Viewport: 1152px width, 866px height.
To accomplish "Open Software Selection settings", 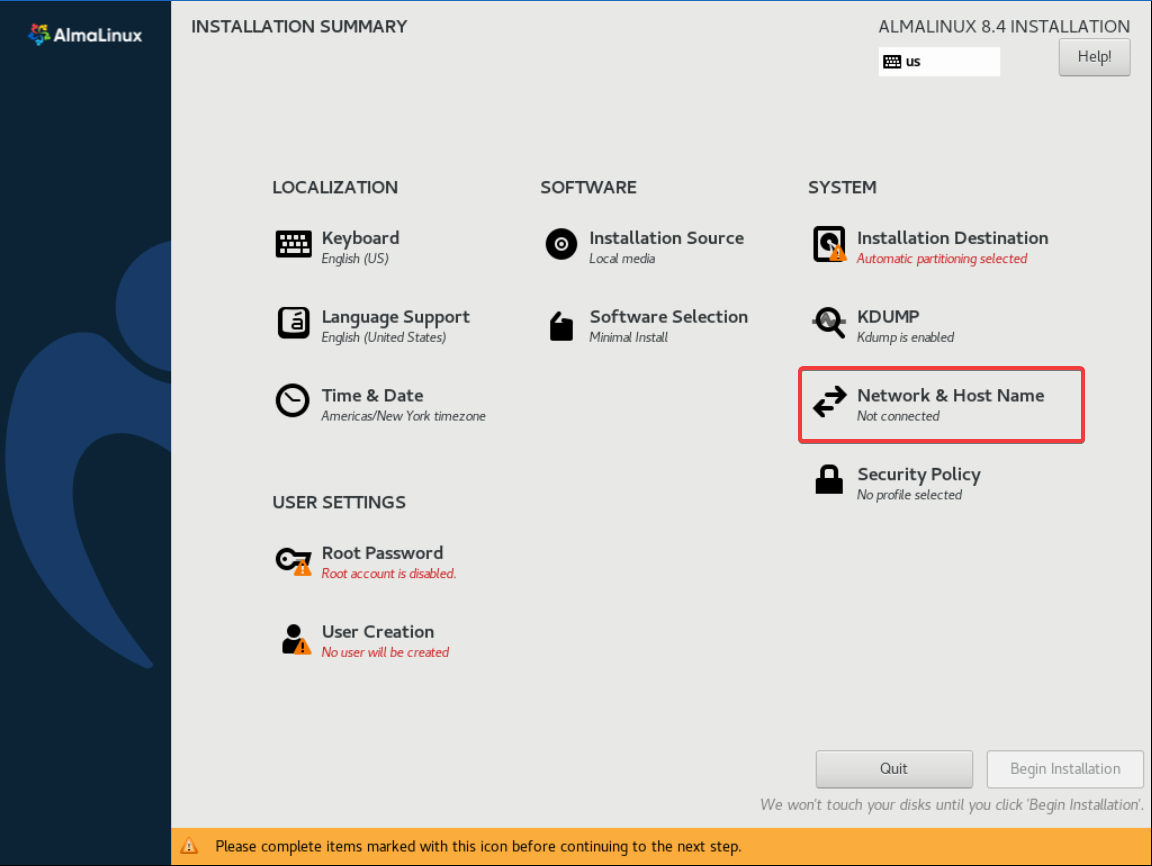I will (x=669, y=317).
